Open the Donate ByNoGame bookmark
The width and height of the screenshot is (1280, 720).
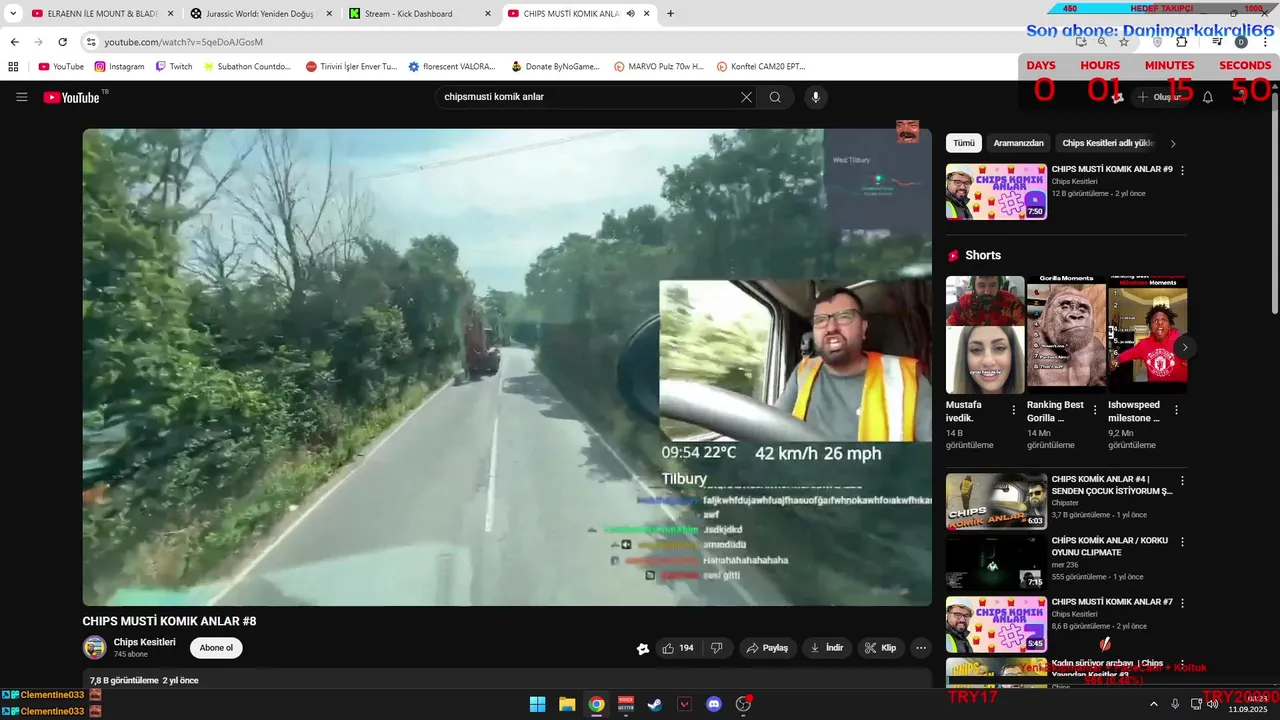point(555,67)
